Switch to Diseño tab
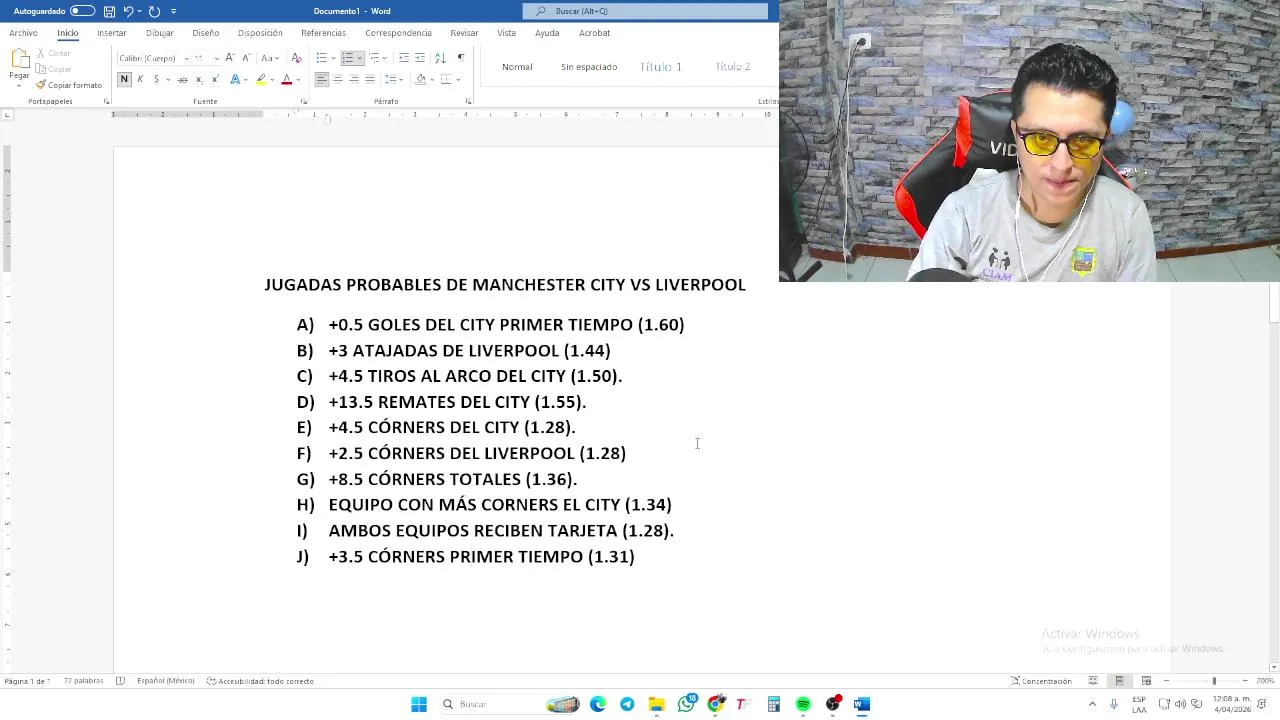The height and width of the screenshot is (720, 1280). point(206,33)
